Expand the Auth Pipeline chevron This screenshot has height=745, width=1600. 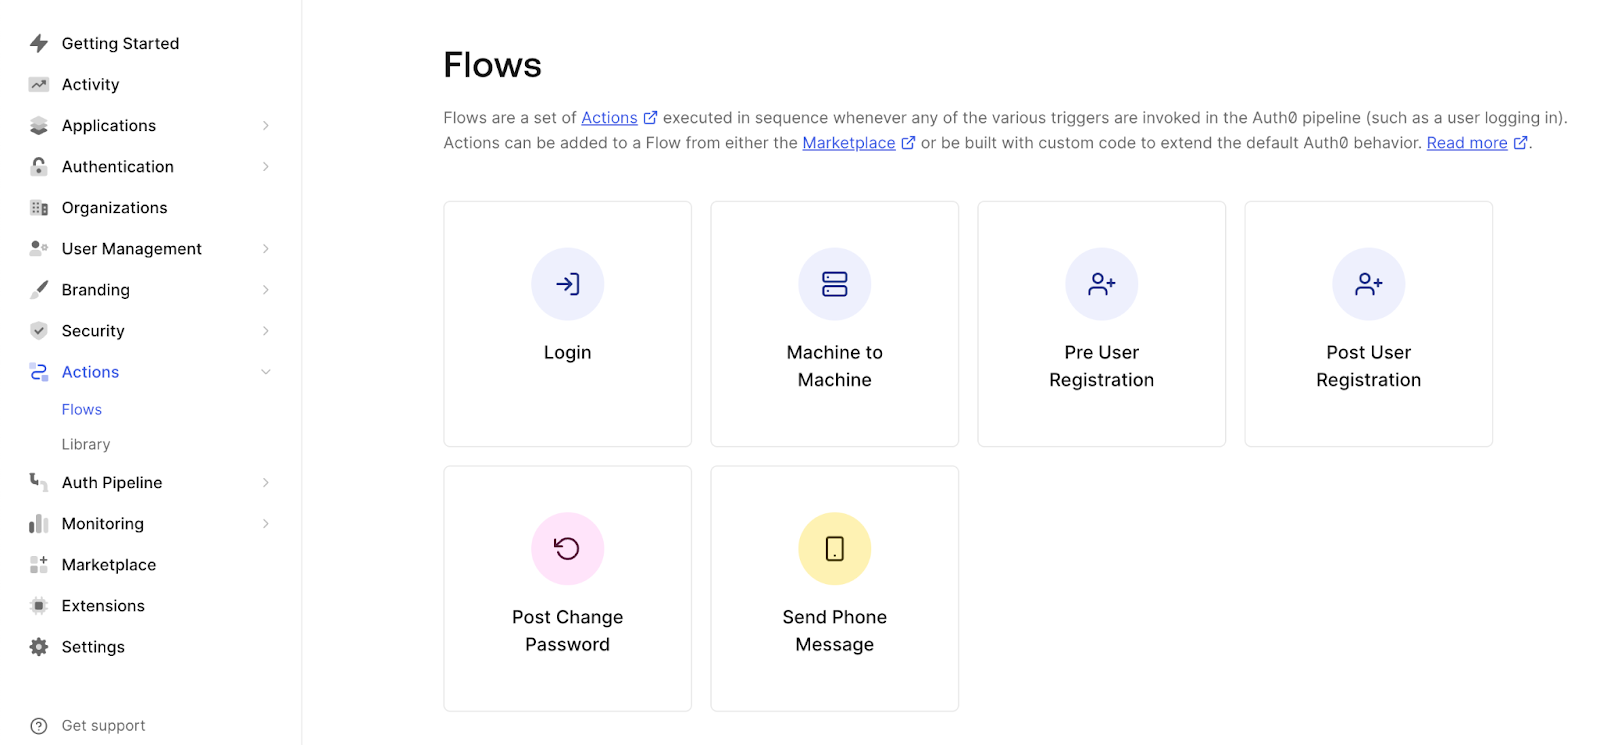coord(266,482)
